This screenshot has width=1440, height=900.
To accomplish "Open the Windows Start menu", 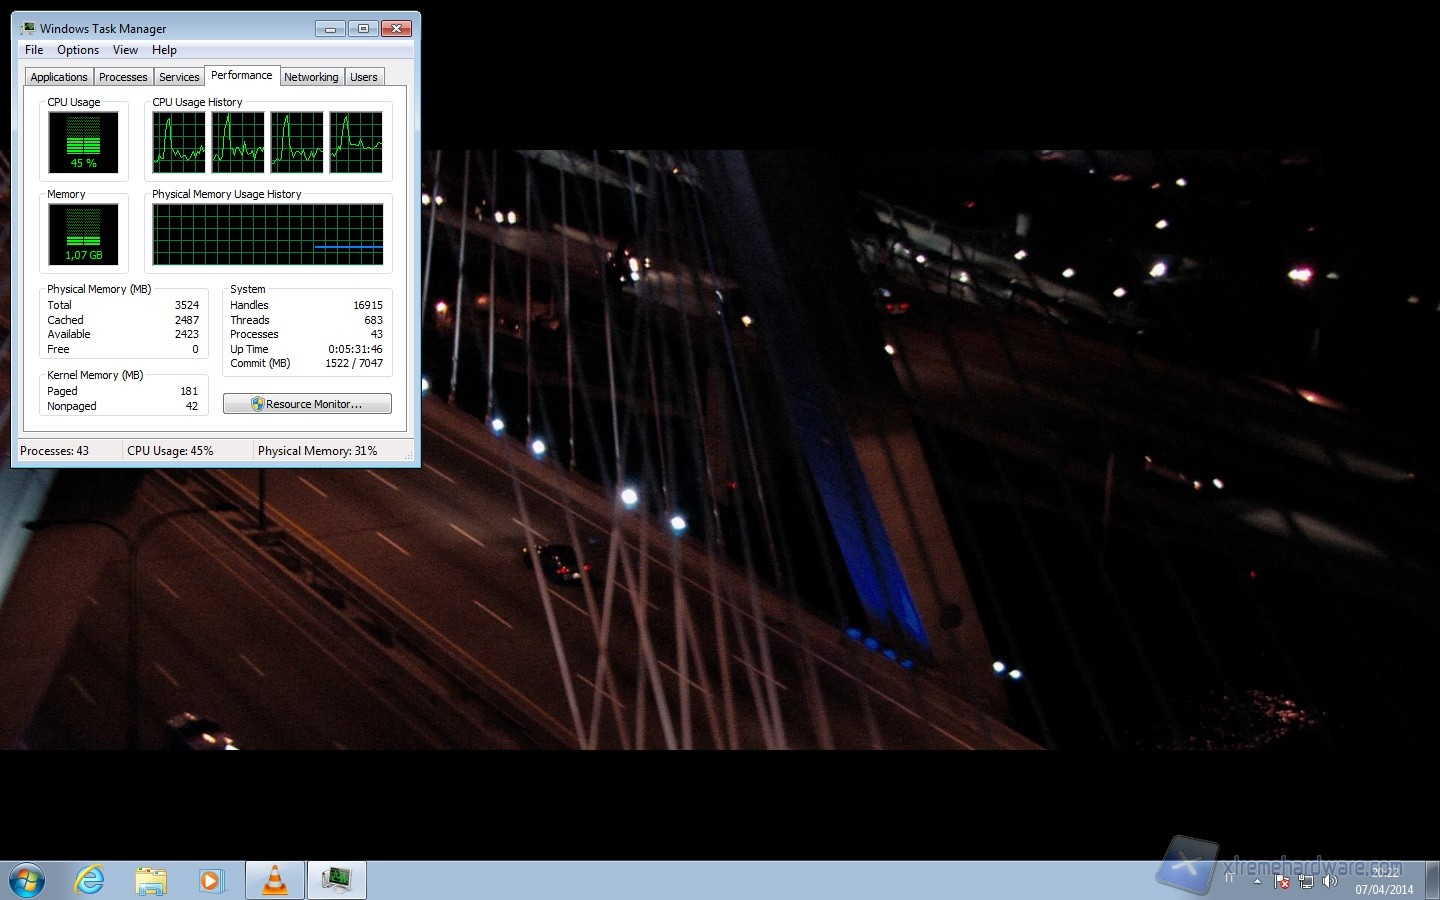I will click(x=27, y=880).
